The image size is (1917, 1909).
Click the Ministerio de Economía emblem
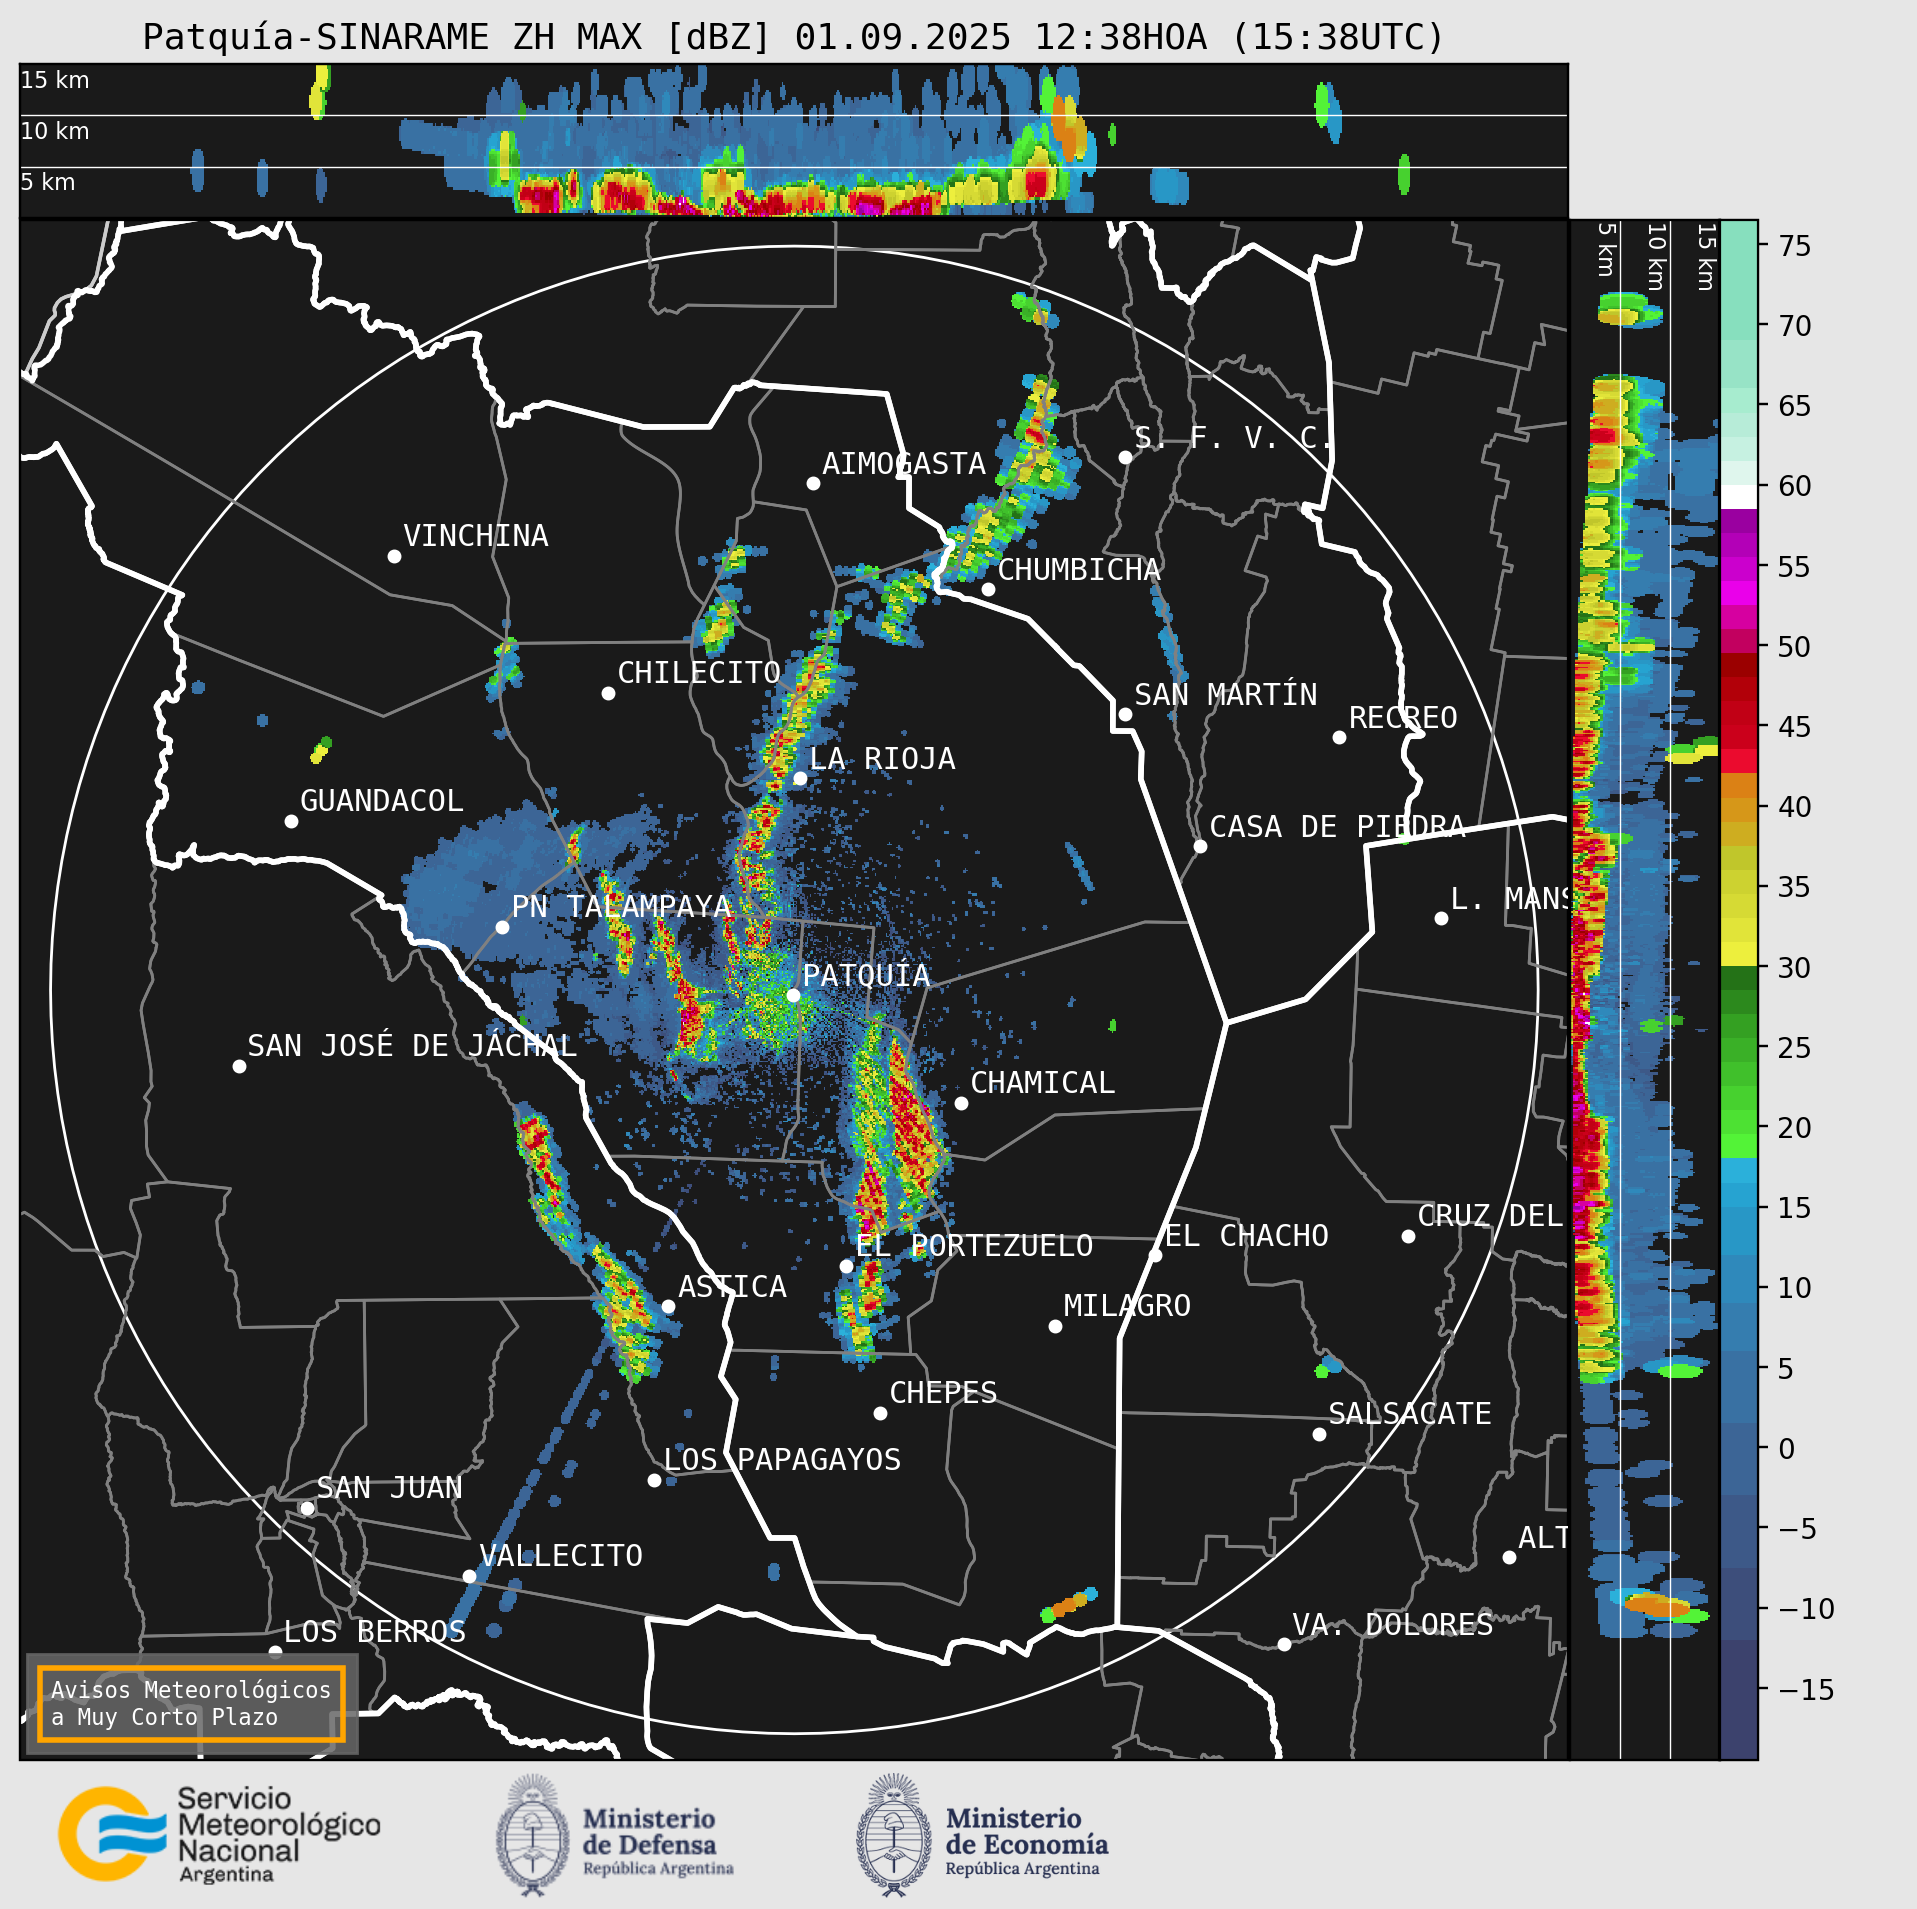point(894,1835)
